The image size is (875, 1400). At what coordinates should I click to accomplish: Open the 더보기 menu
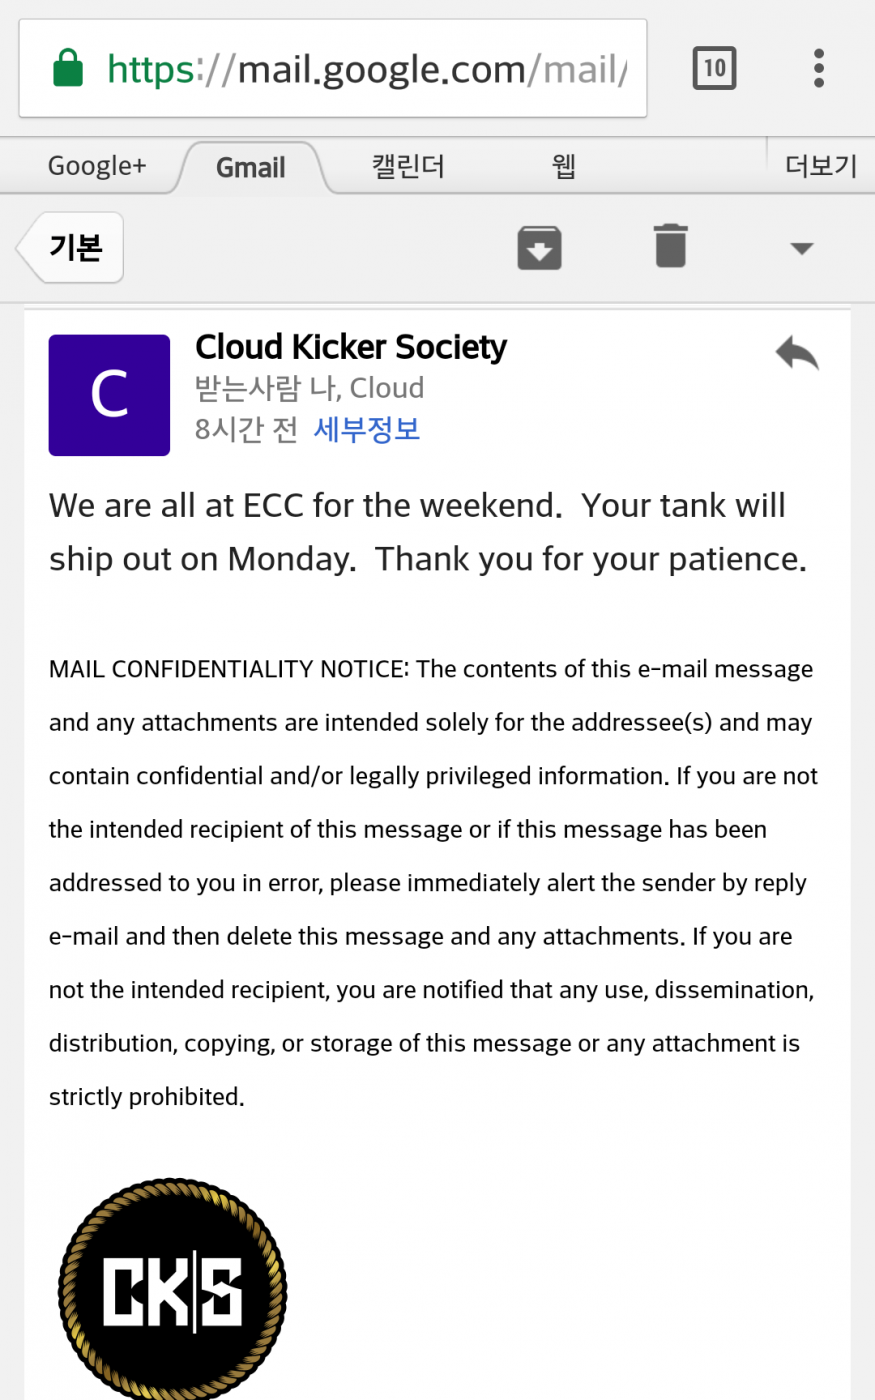820,166
